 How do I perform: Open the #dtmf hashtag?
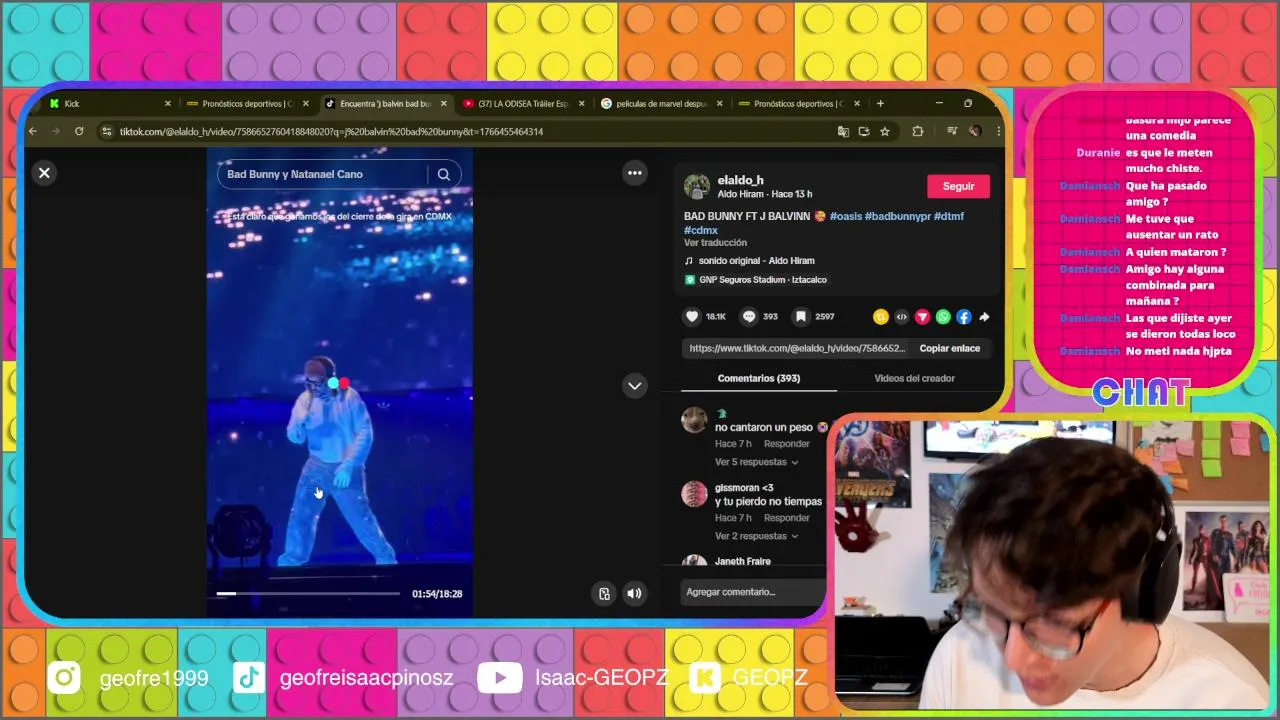tap(949, 216)
